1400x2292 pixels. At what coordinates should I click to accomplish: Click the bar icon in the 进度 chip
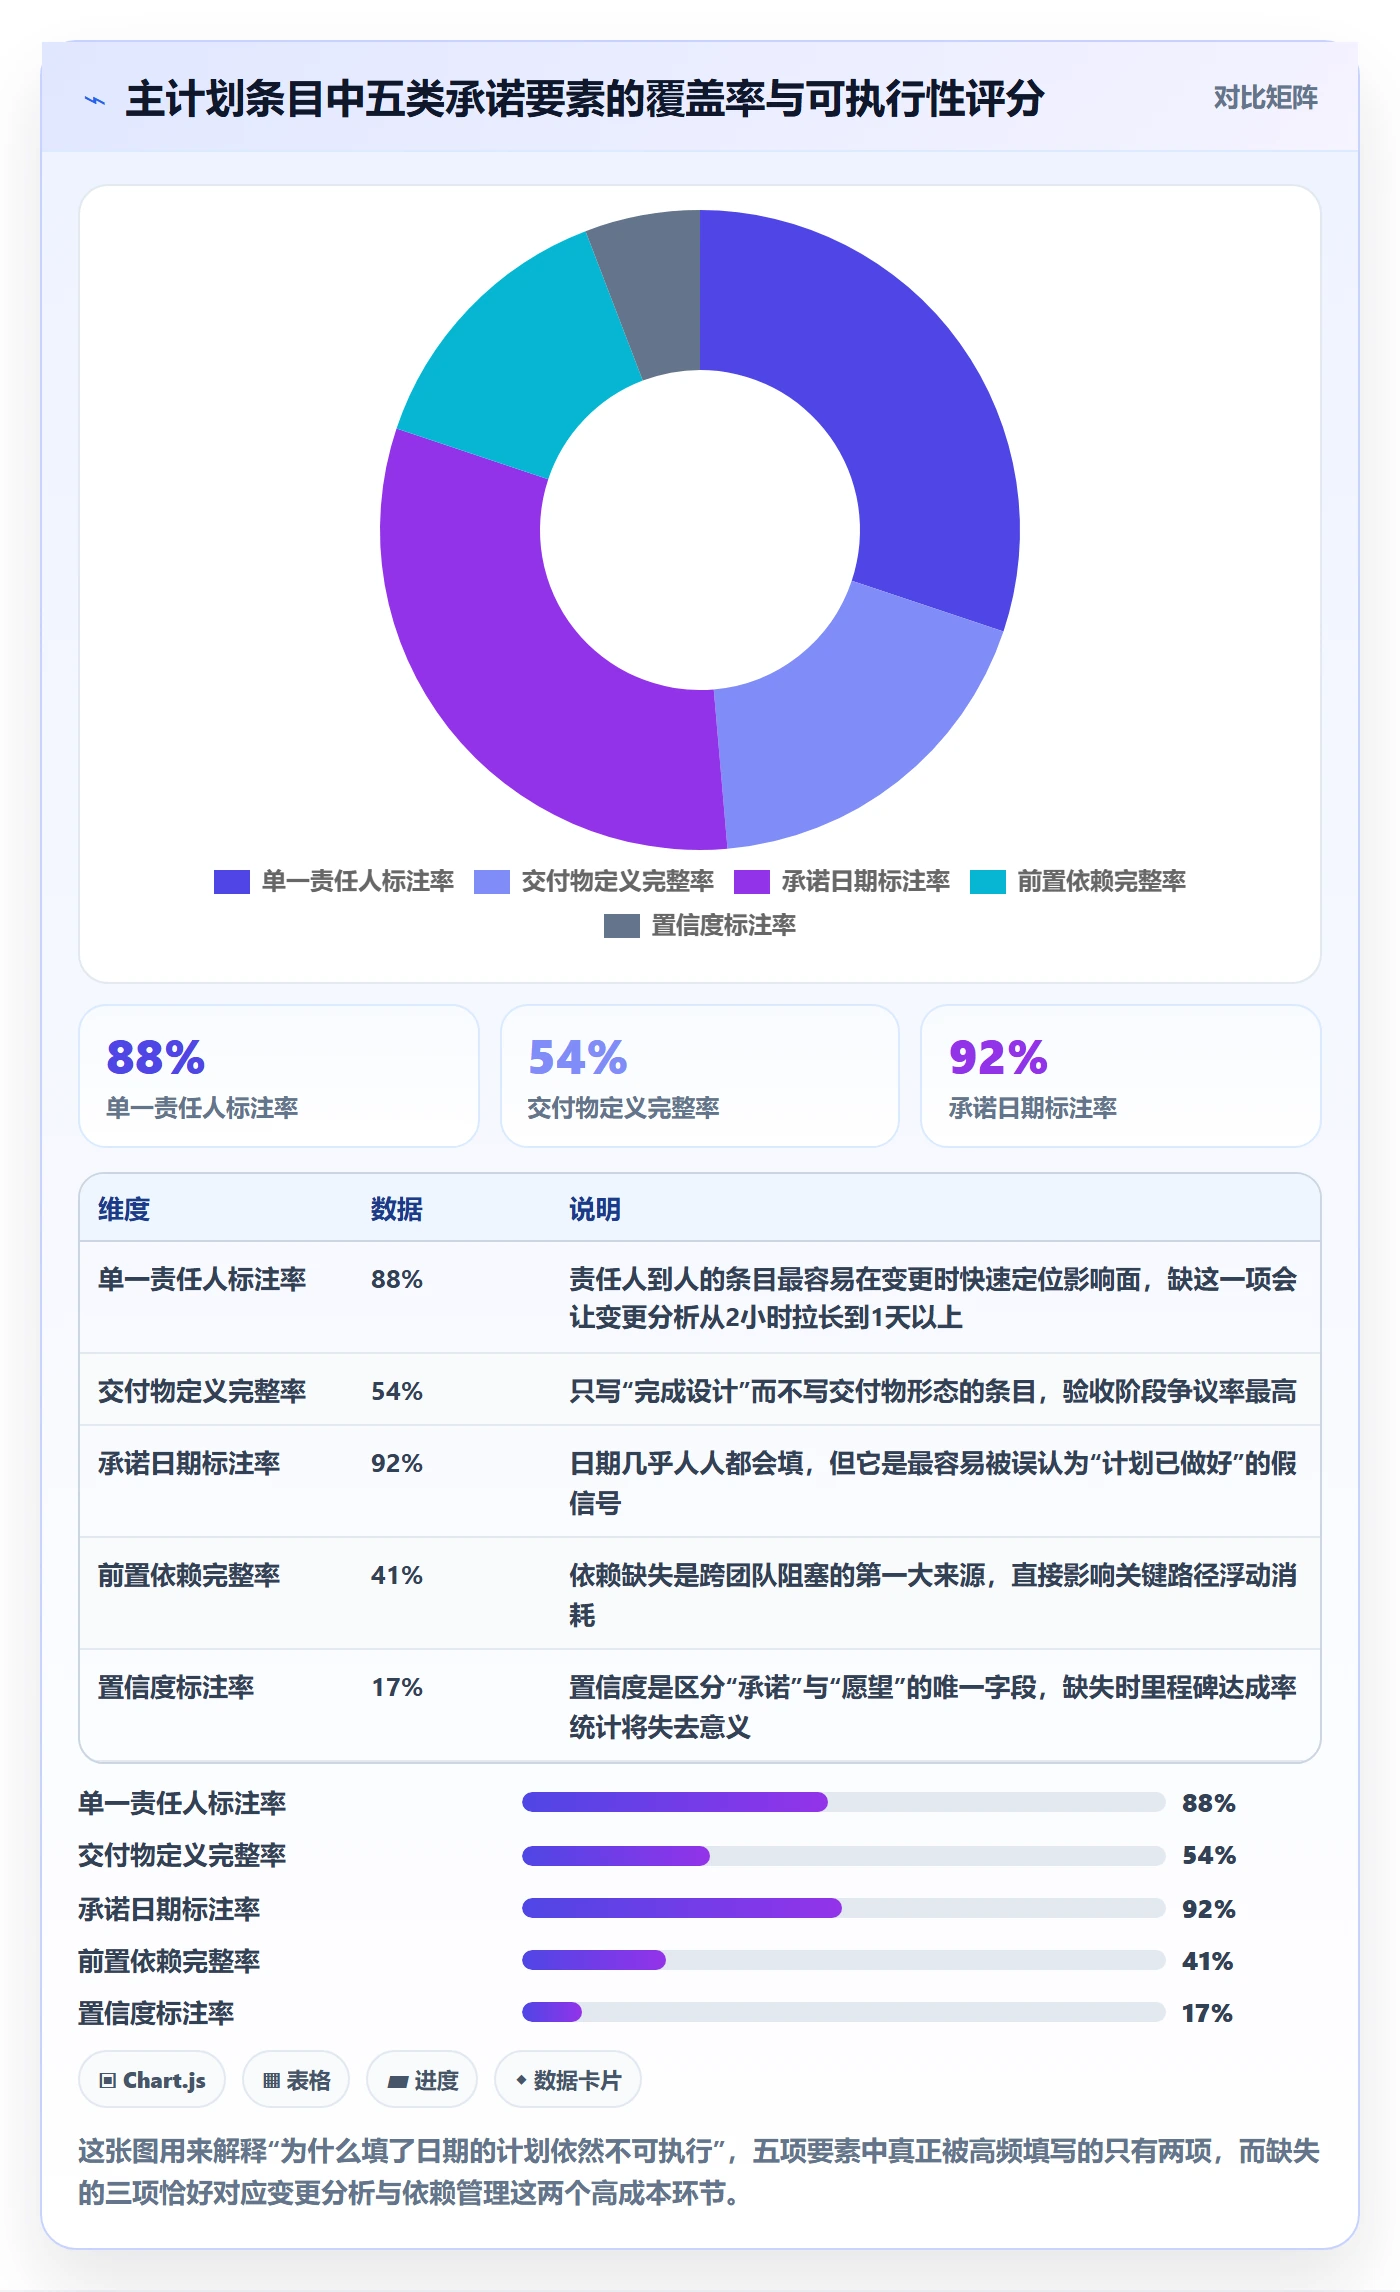(x=398, y=2082)
